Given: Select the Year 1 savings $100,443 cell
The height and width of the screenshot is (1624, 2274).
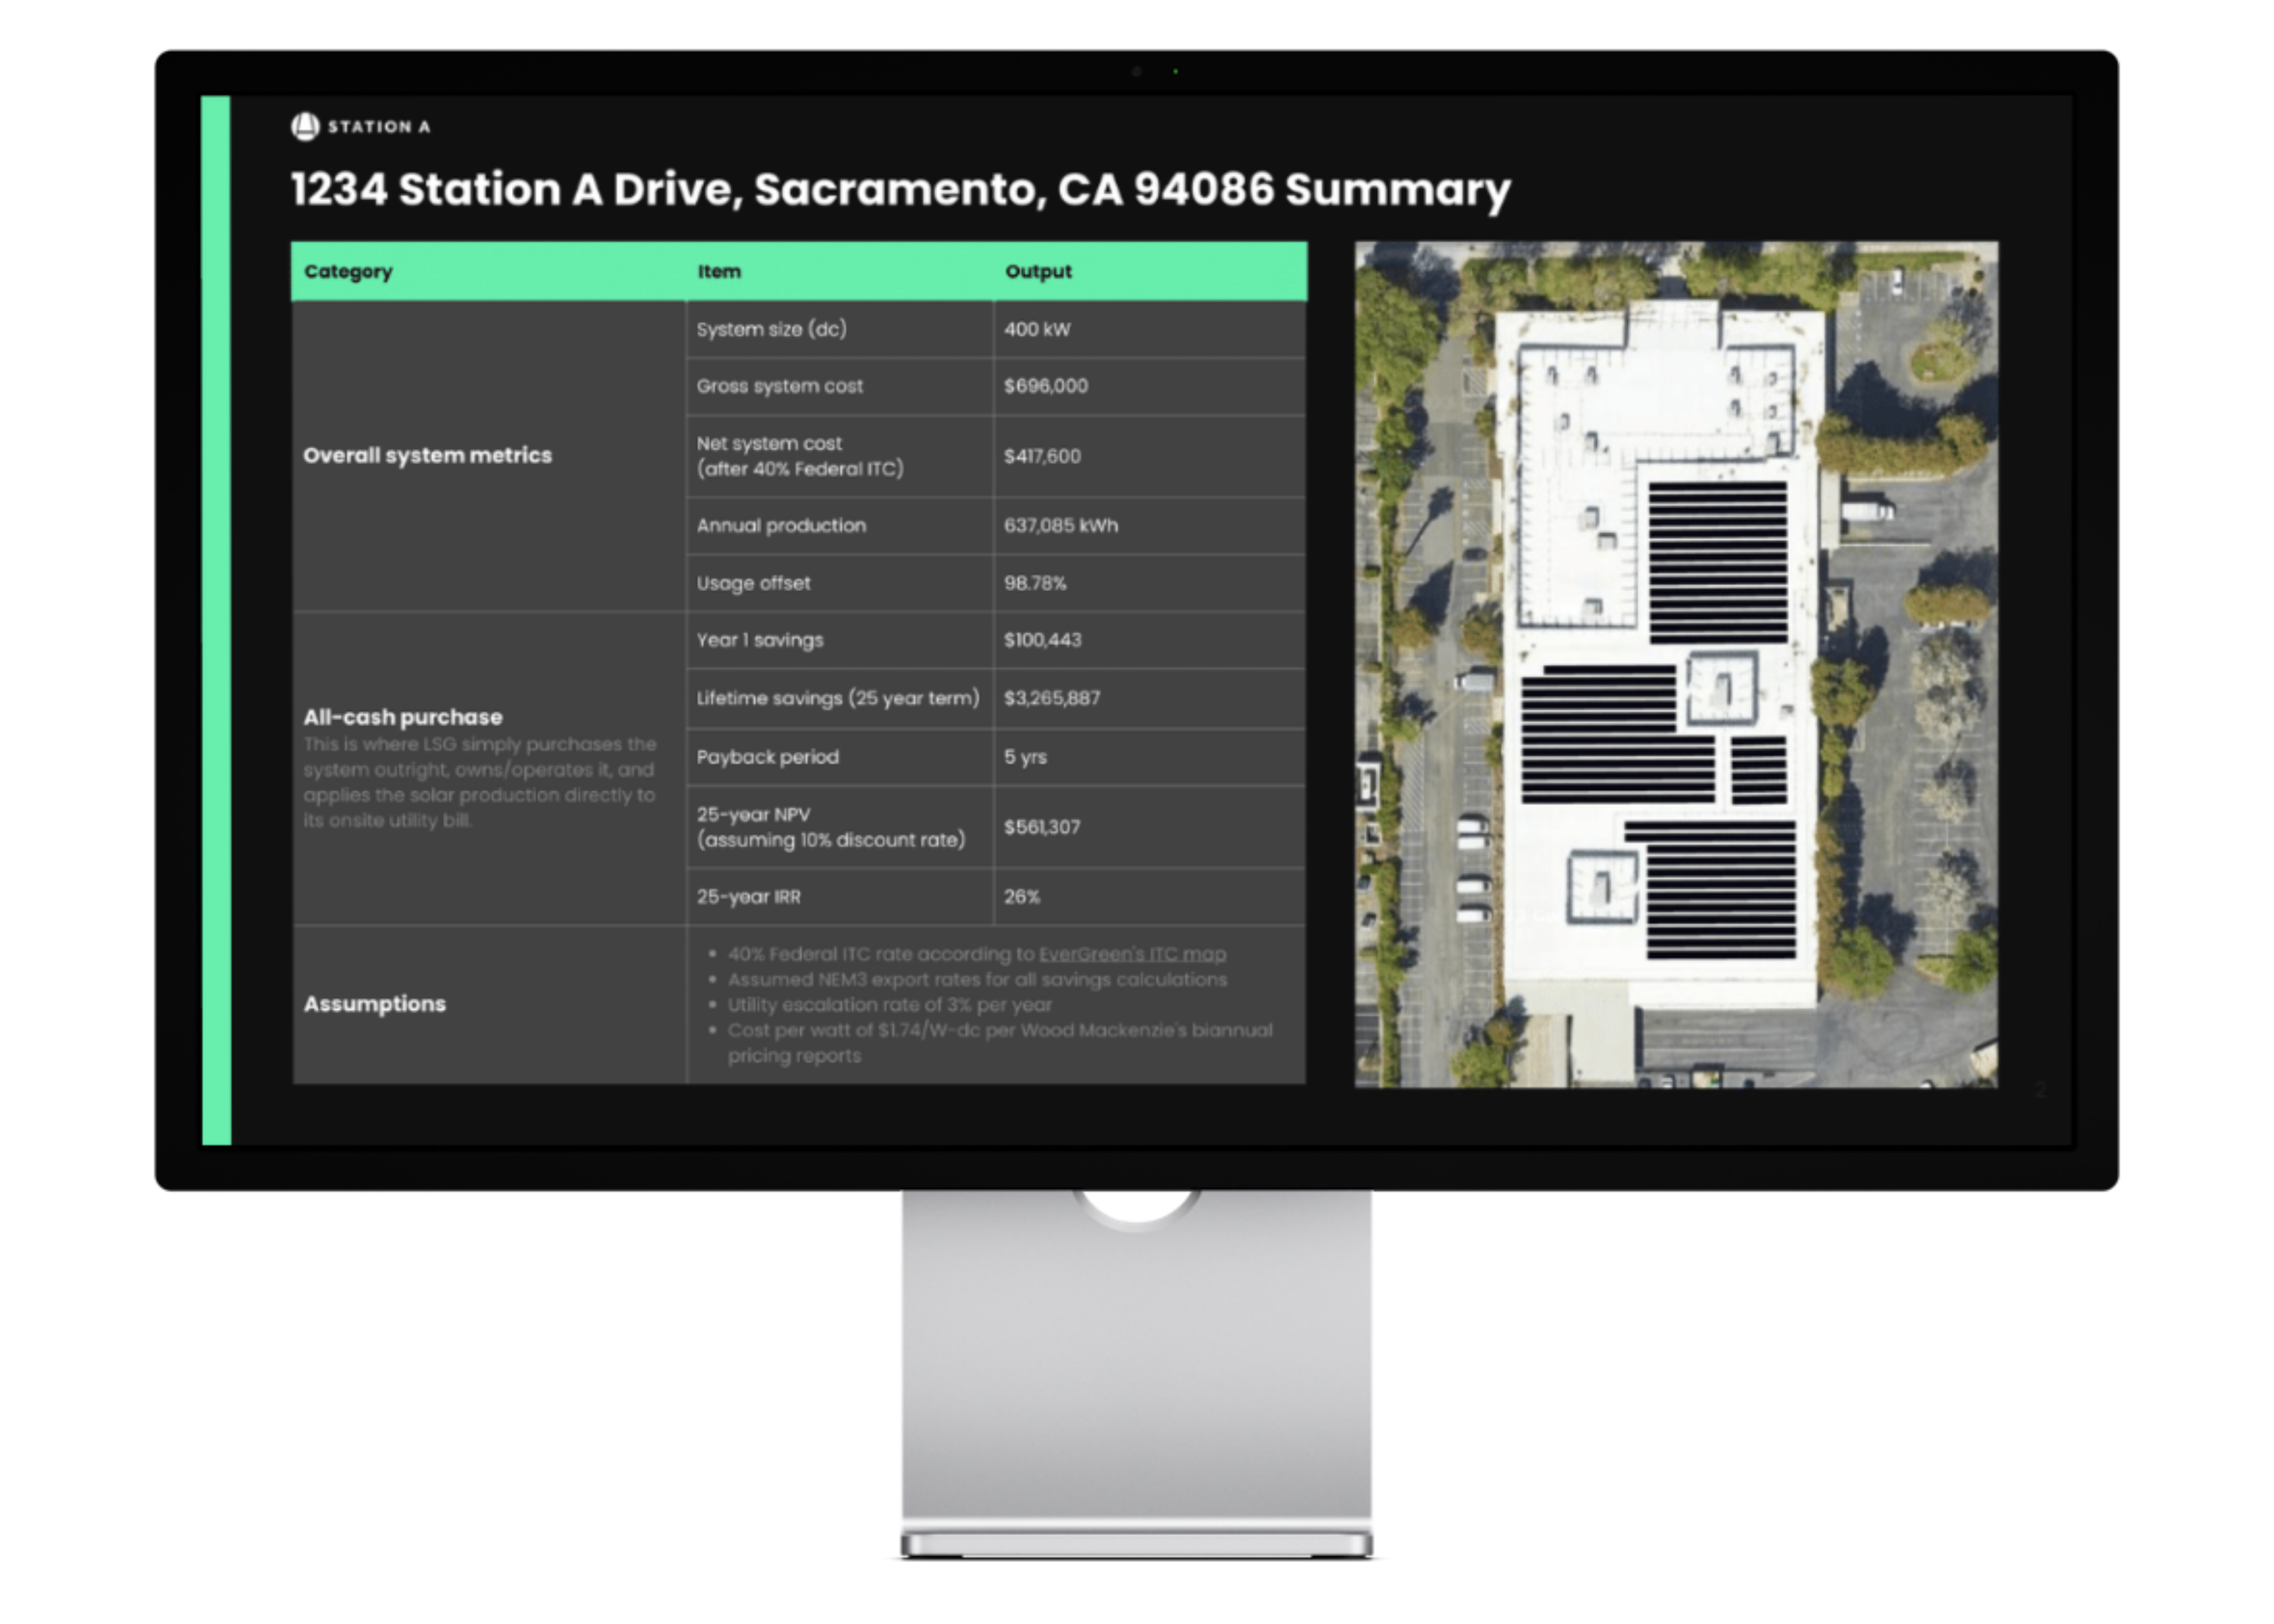Looking at the screenshot, I should click(x=1042, y=640).
